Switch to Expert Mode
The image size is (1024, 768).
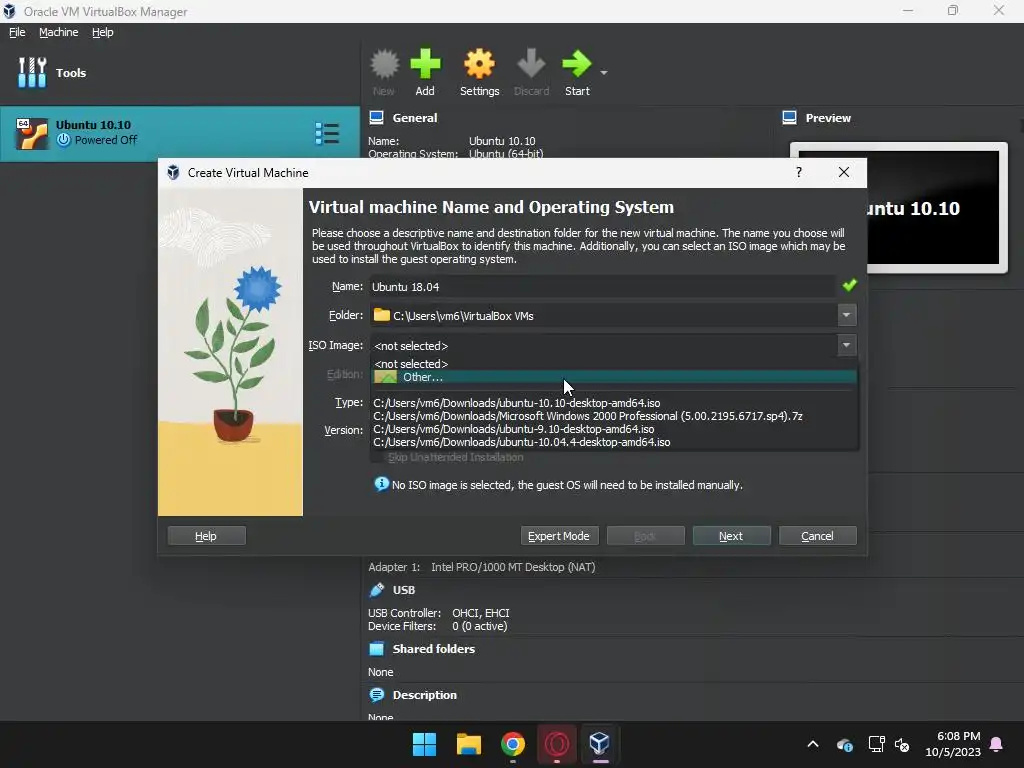coord(559,536)
